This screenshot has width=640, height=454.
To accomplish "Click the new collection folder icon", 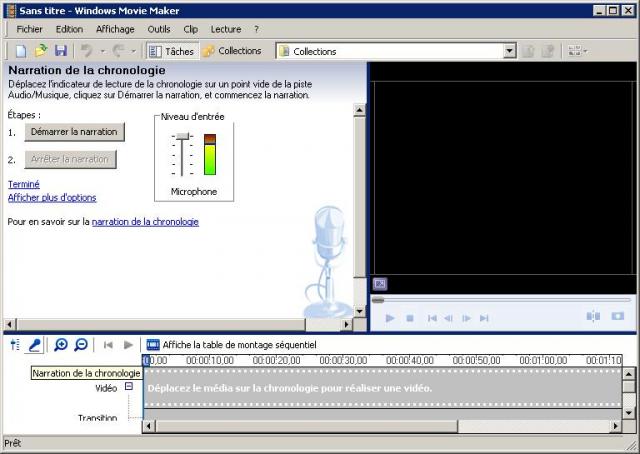I will click(548, 51).
